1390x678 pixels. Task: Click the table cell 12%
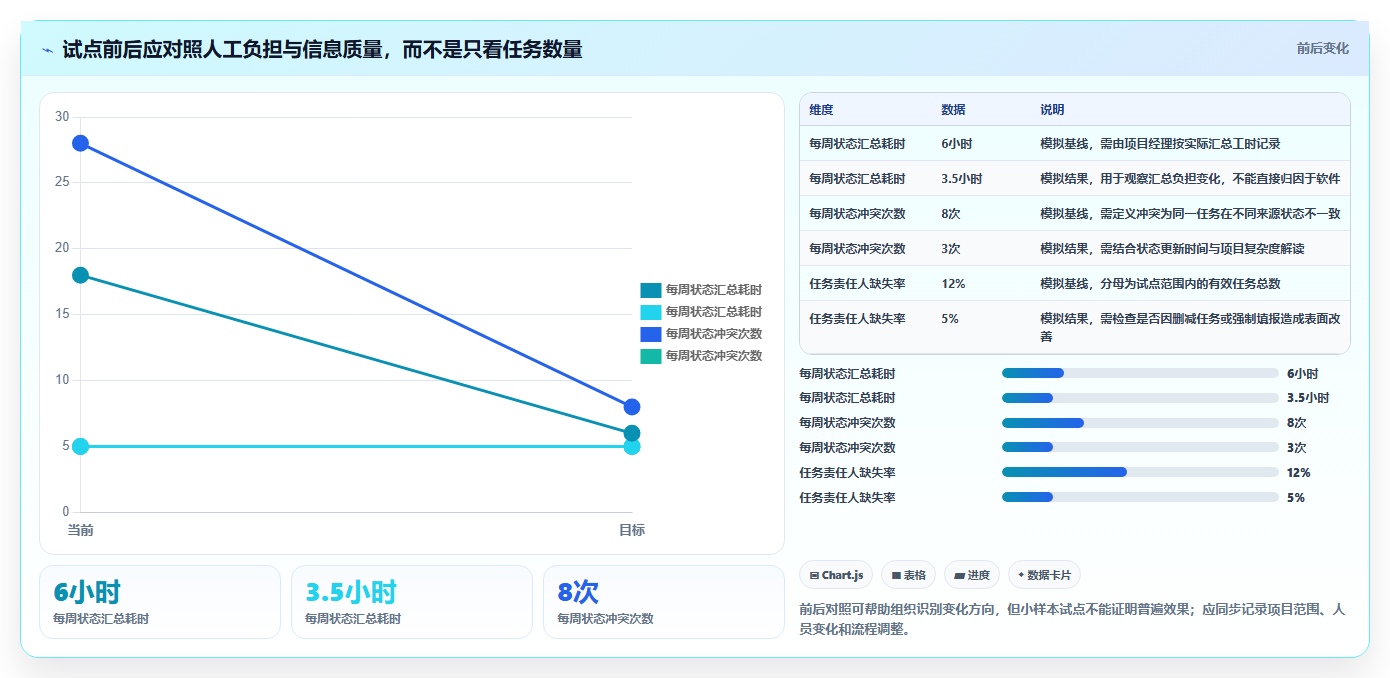953,284
